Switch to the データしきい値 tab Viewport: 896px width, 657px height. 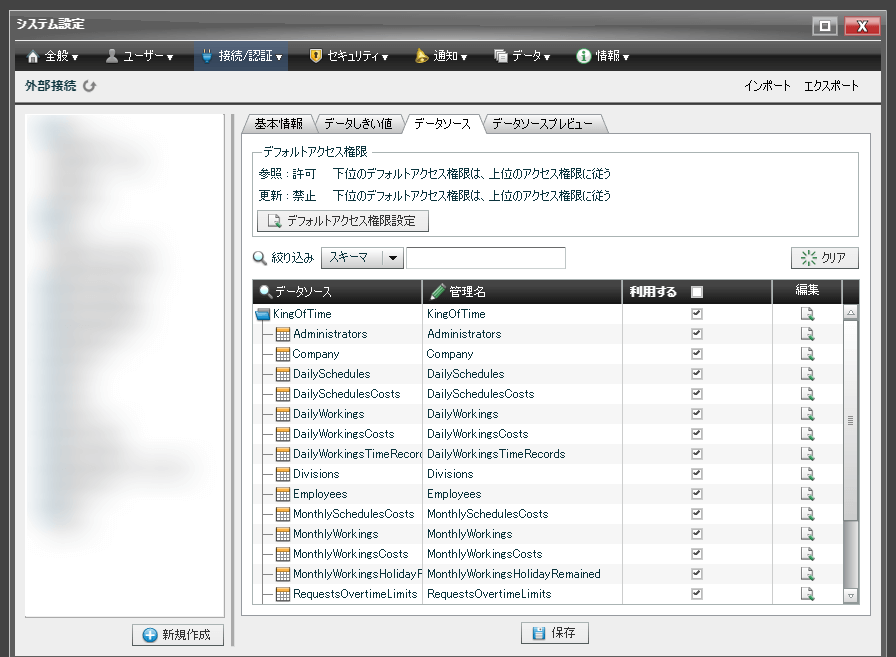pyautogui.click(x=358, y=123)
